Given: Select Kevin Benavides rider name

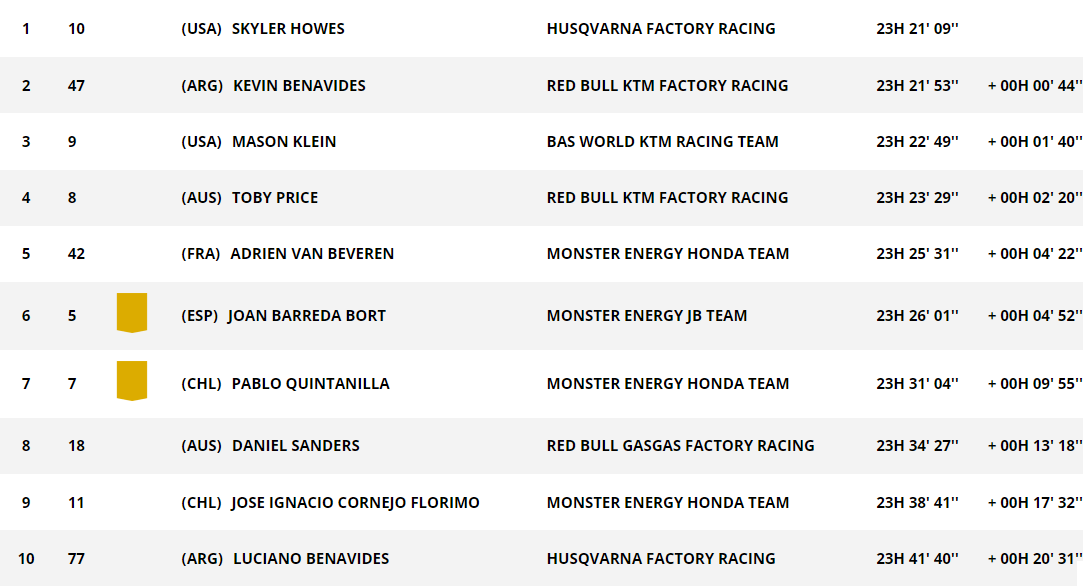Looking at the screenshot, I should tap(299, 86).
